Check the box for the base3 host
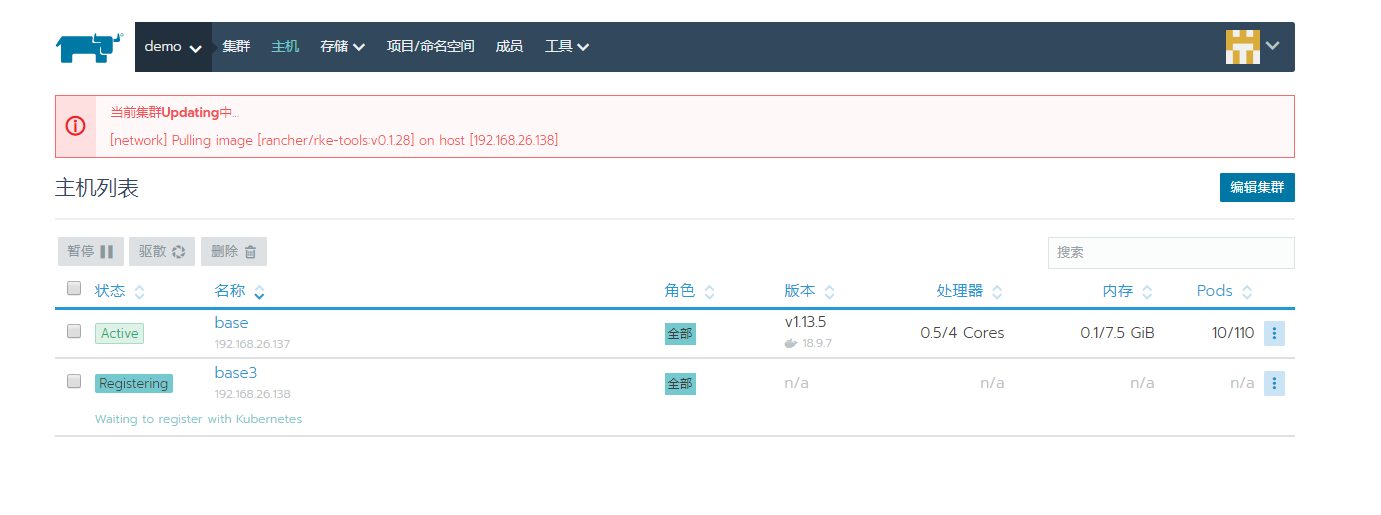Viewport: 1381px width, 515px height. 73,381
